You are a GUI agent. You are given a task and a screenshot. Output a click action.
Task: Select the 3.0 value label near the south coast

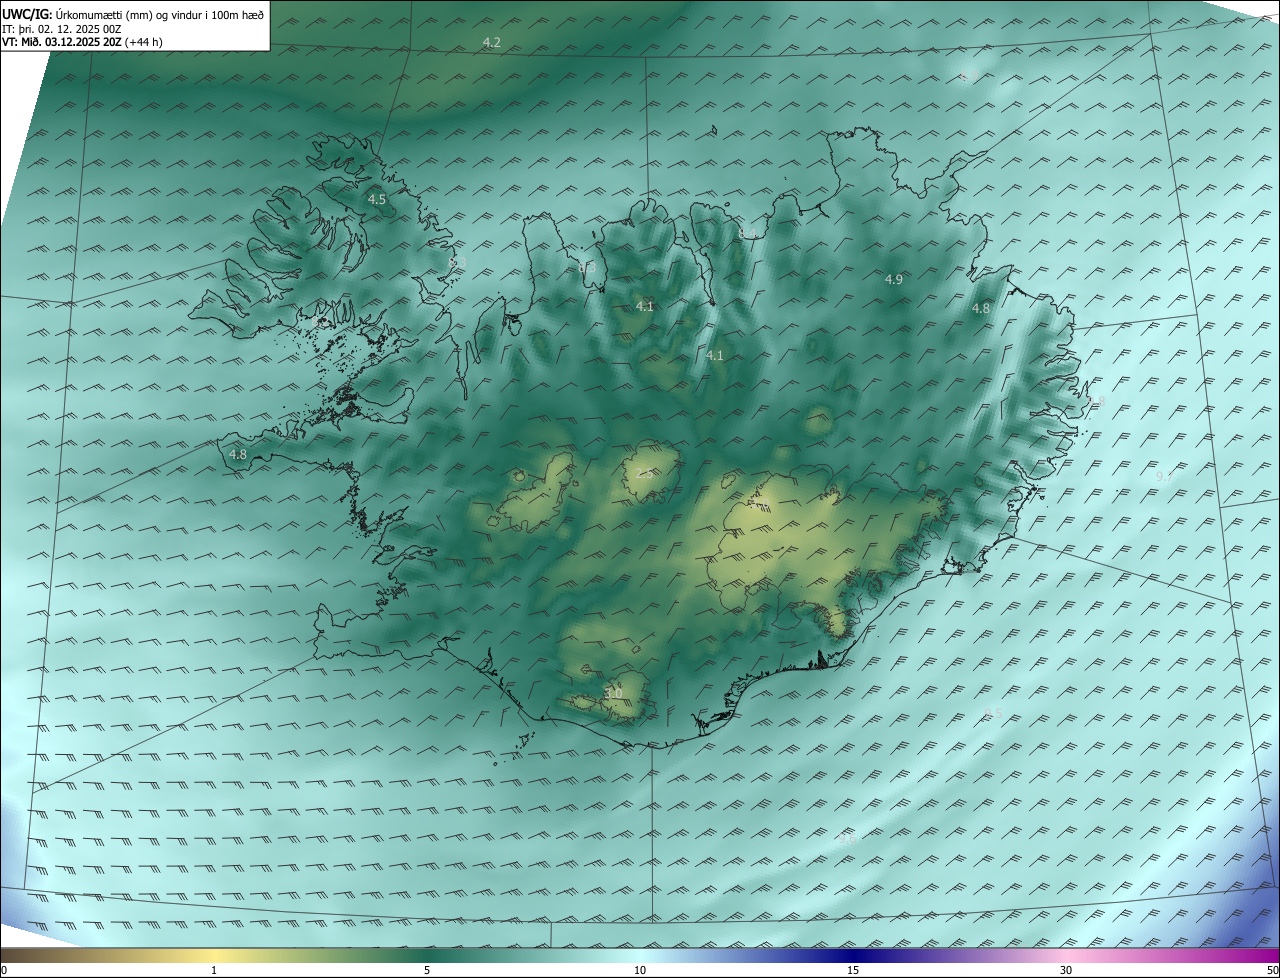click(x=613, y=694)
